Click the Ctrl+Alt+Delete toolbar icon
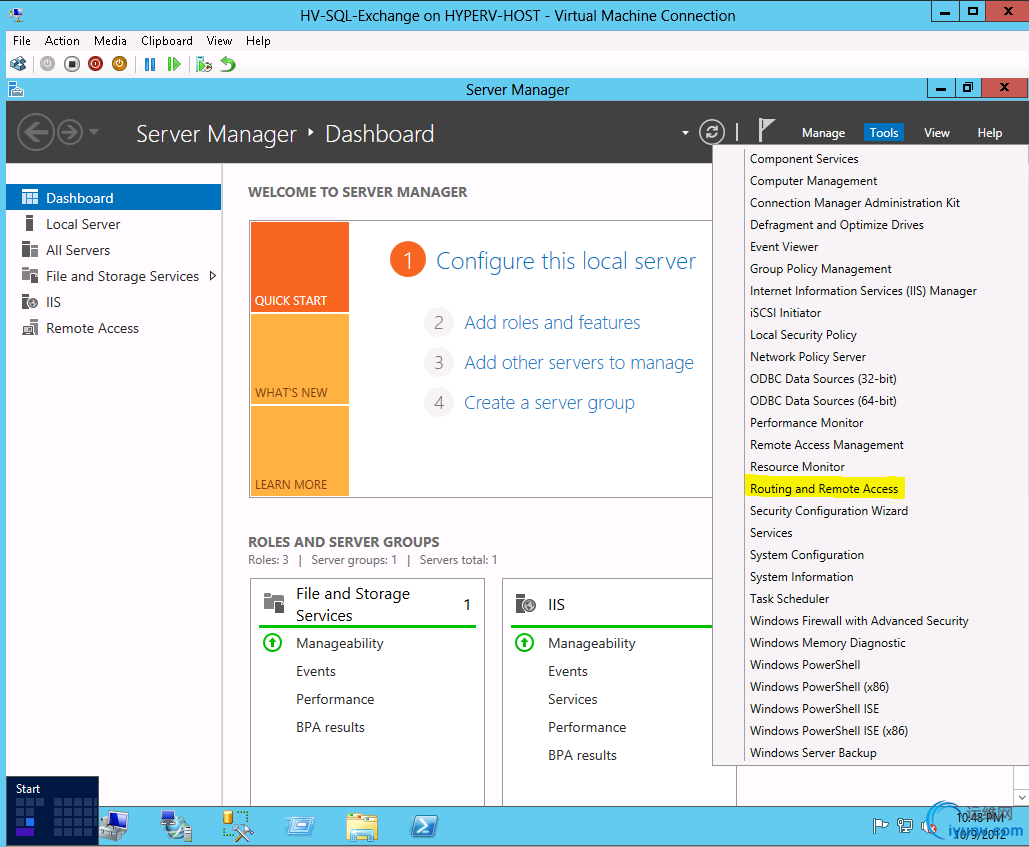The width and height of the screenshot is (1029, 847). [x=18, y=64]
